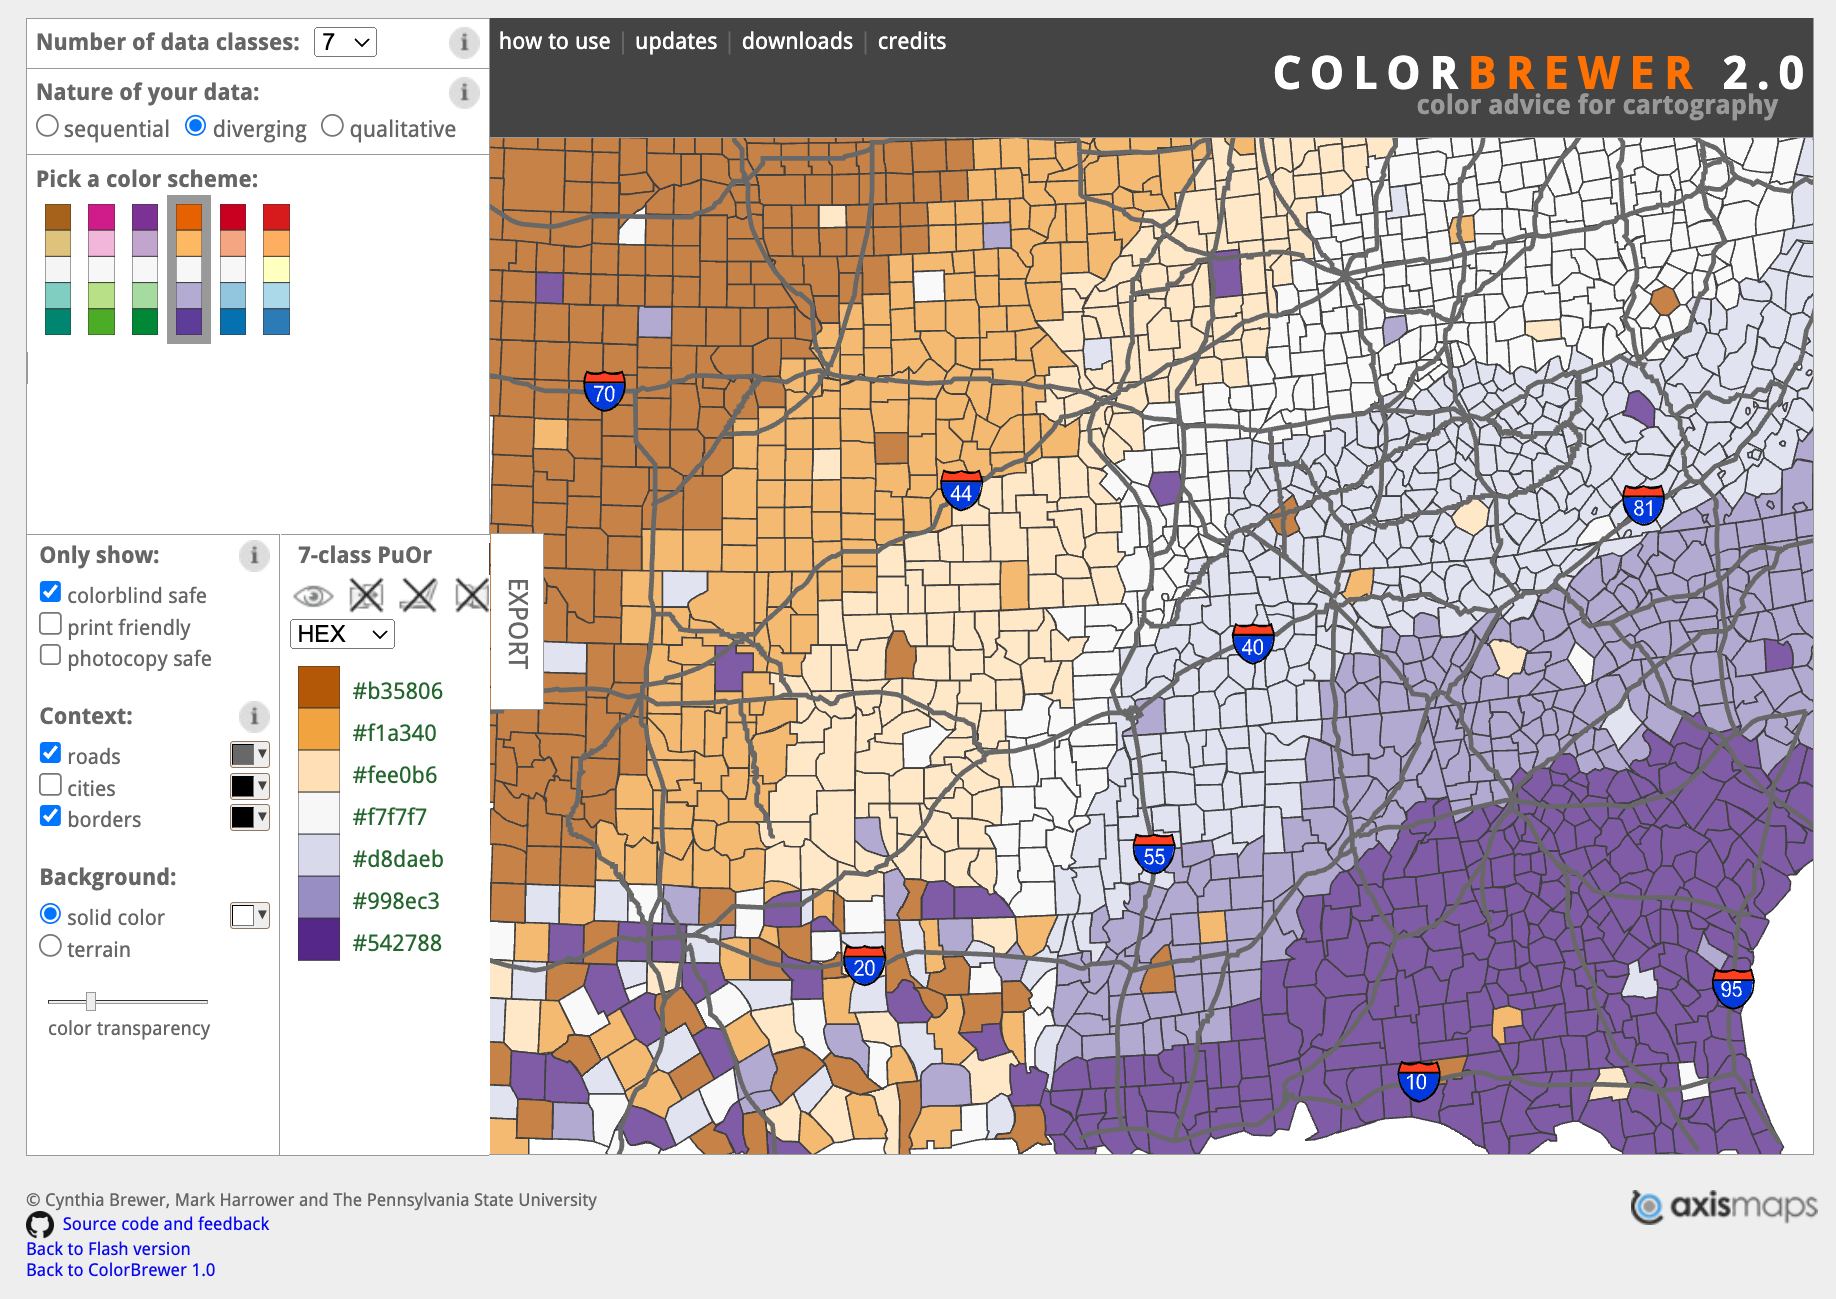
Task: Uncheck the colorblind safe filter
Action: tap(50, 591)
